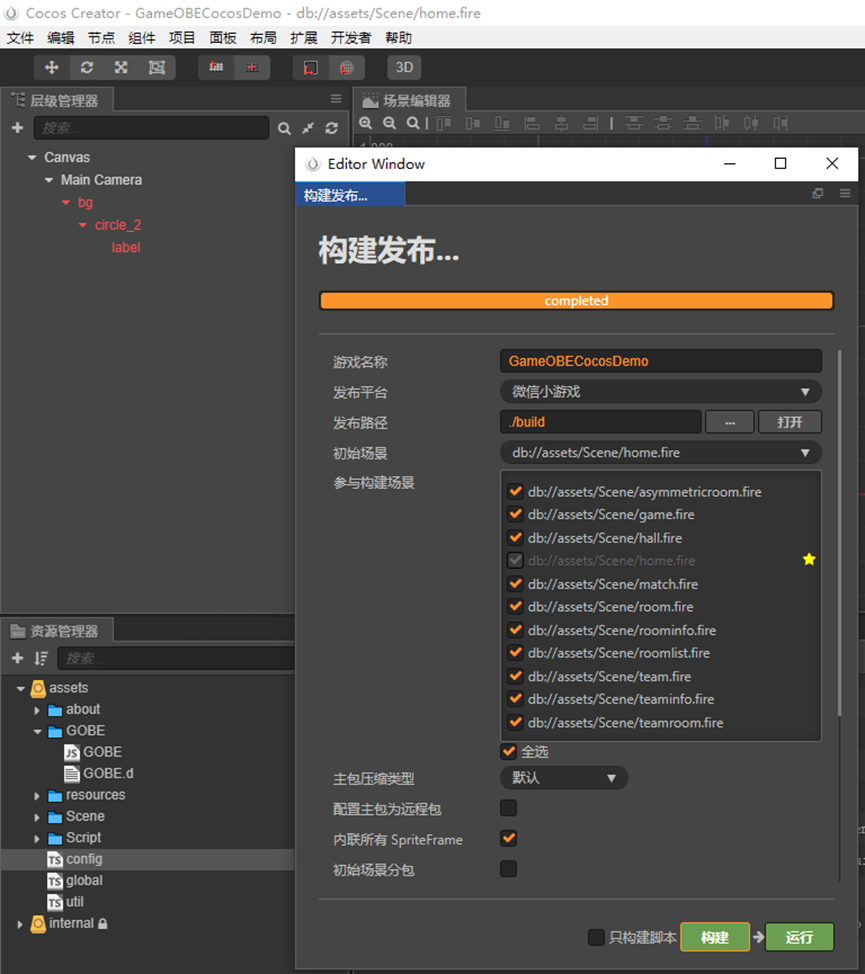Select the rect transform tool

click(x=156, y=67)
